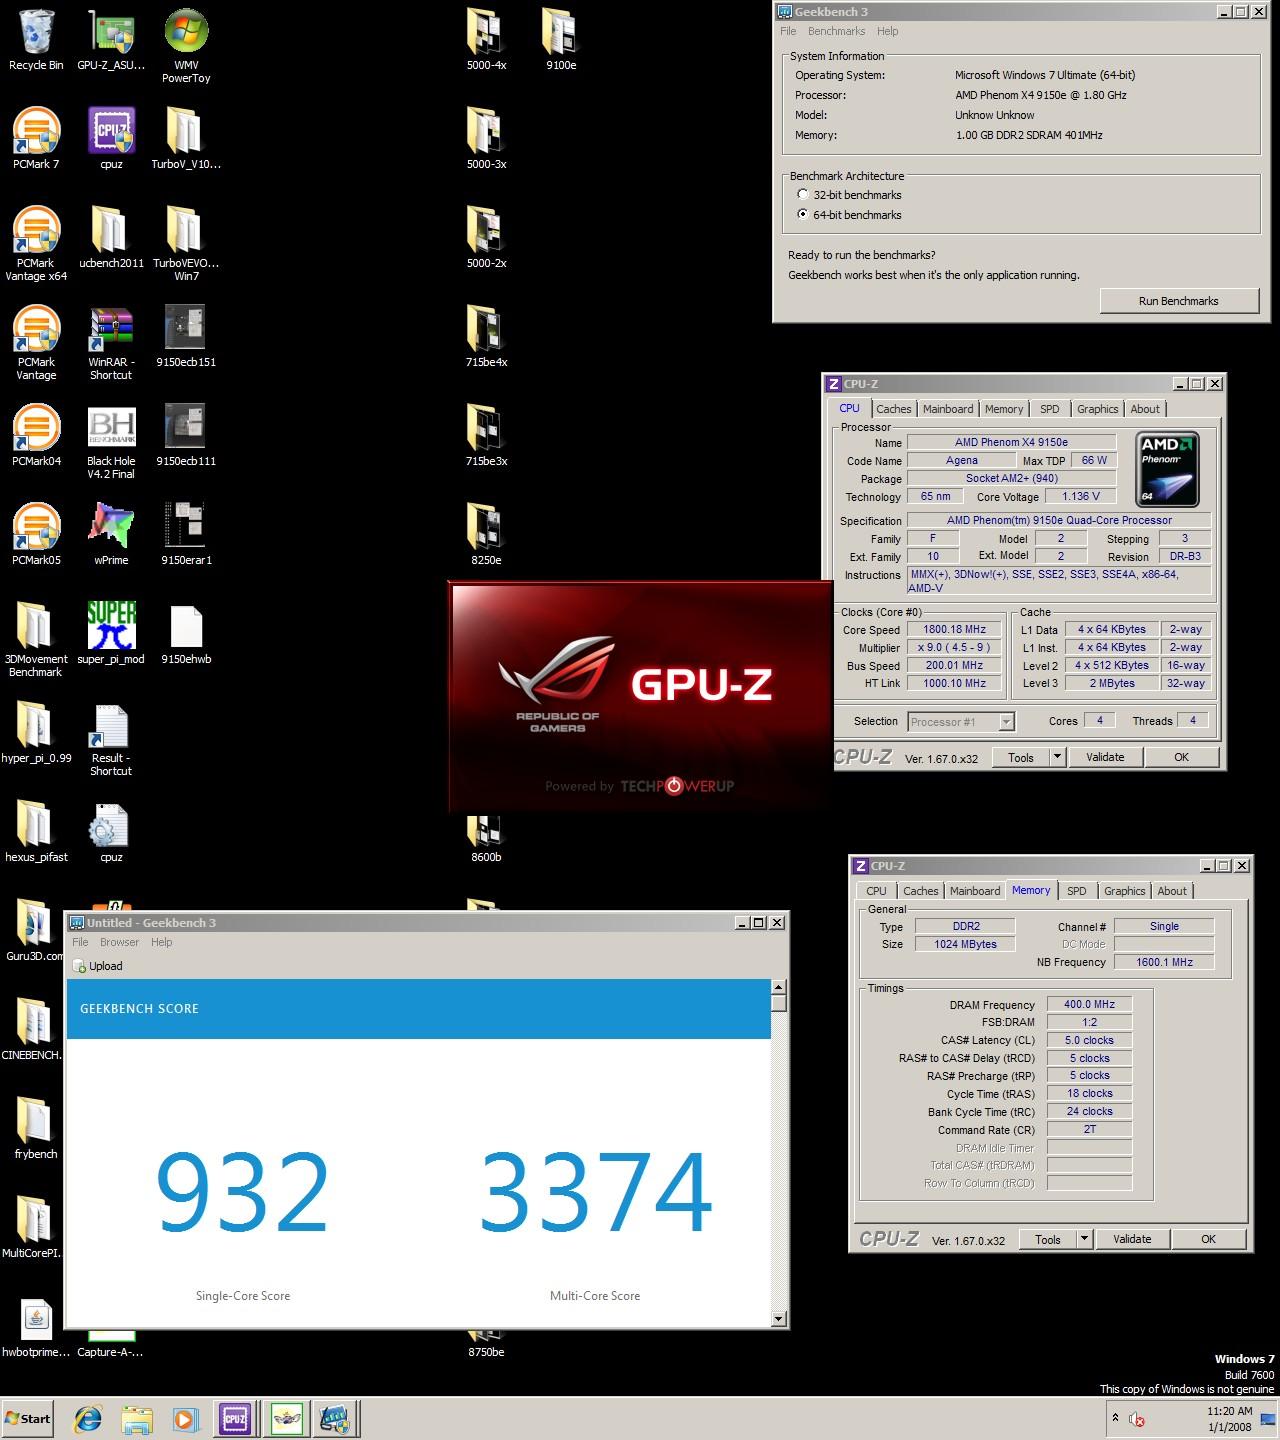Launch Internet Explorer from taskbar

[89, 1418]
